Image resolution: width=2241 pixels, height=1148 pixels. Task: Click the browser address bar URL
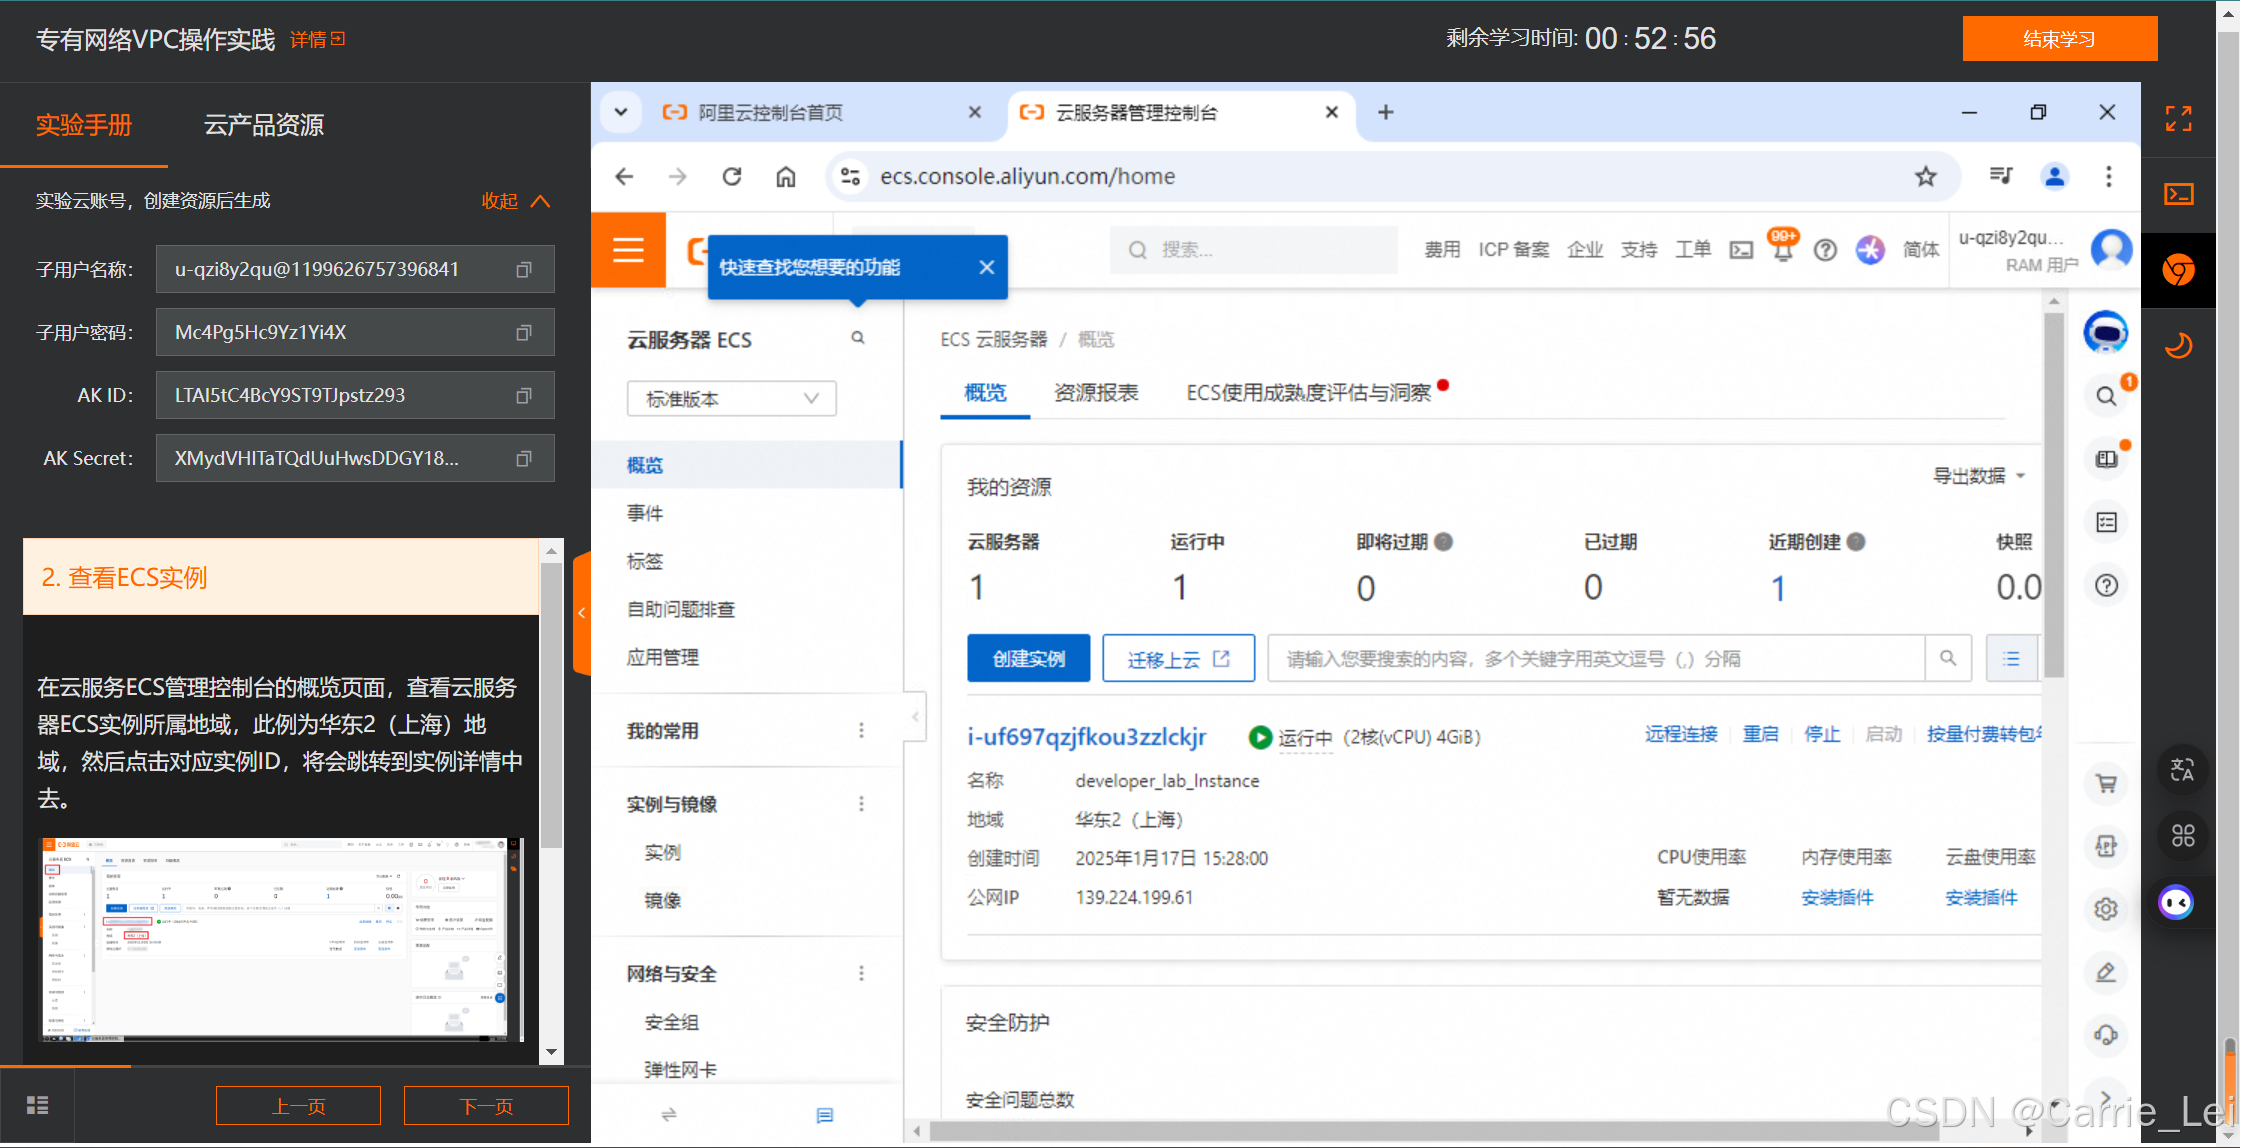coord(1028,177)
